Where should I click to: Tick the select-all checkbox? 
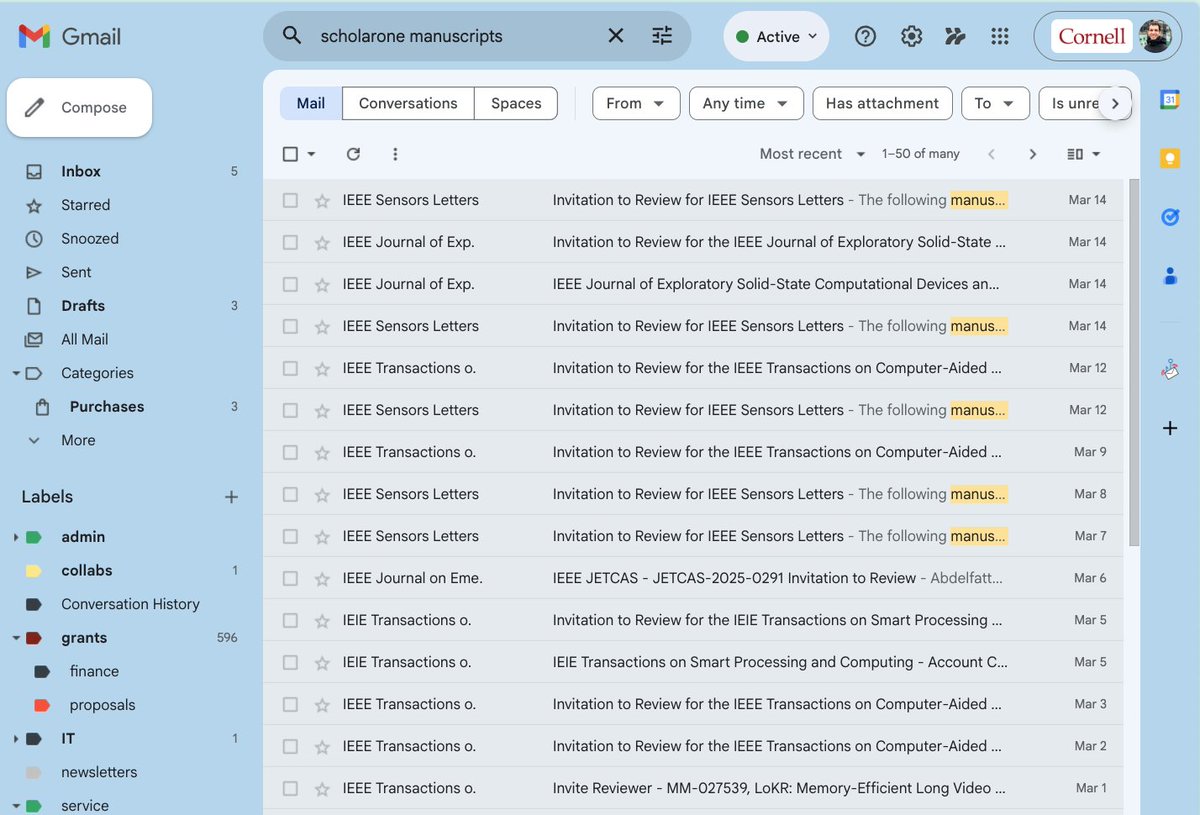point(290,154)
